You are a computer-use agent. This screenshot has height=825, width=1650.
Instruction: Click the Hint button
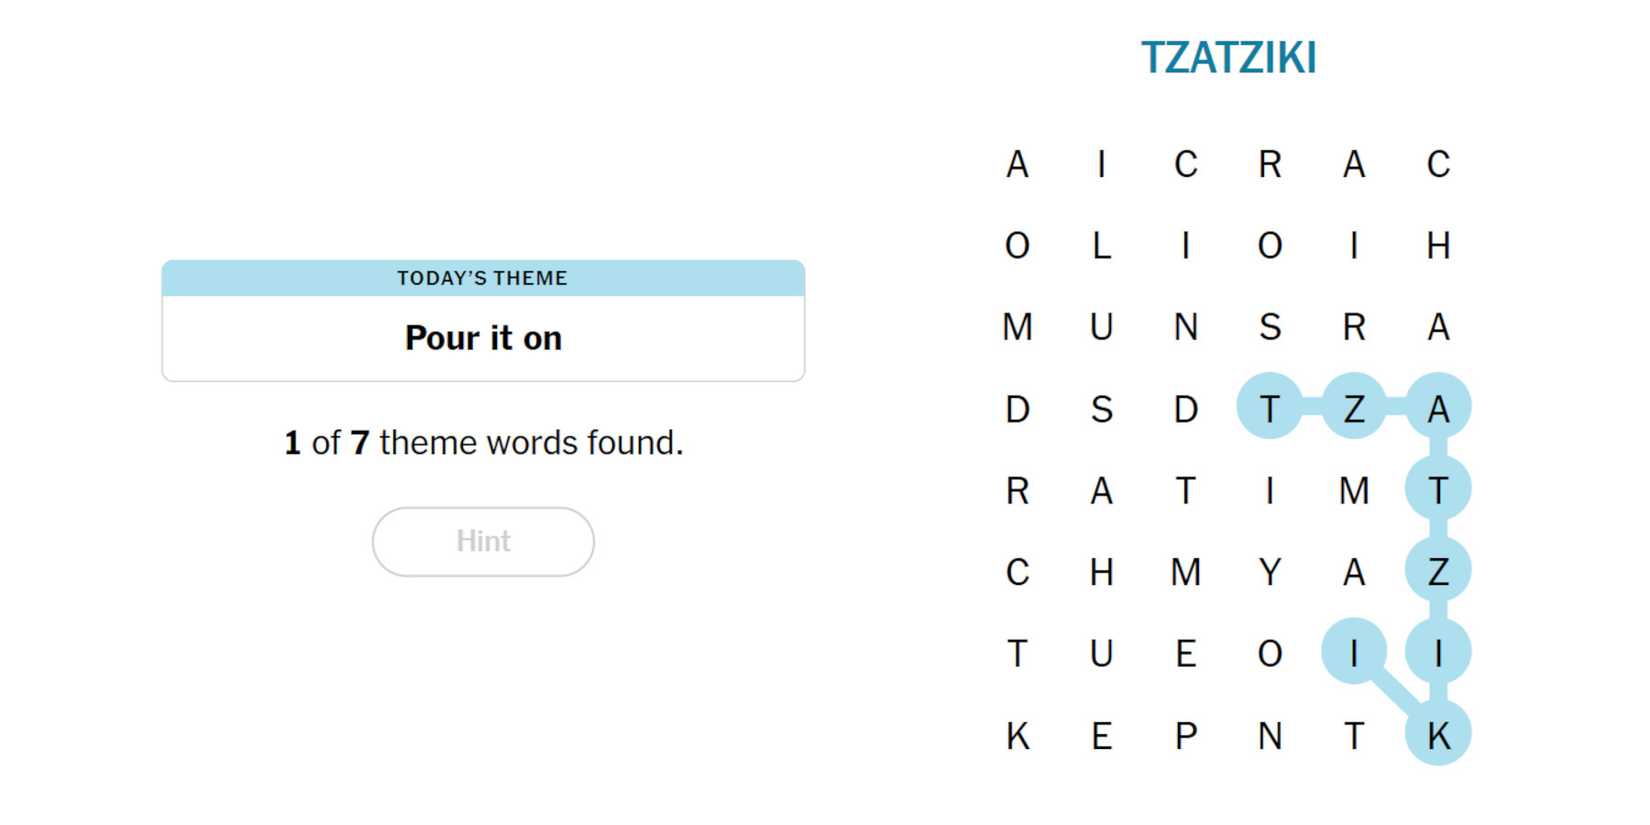483,541
